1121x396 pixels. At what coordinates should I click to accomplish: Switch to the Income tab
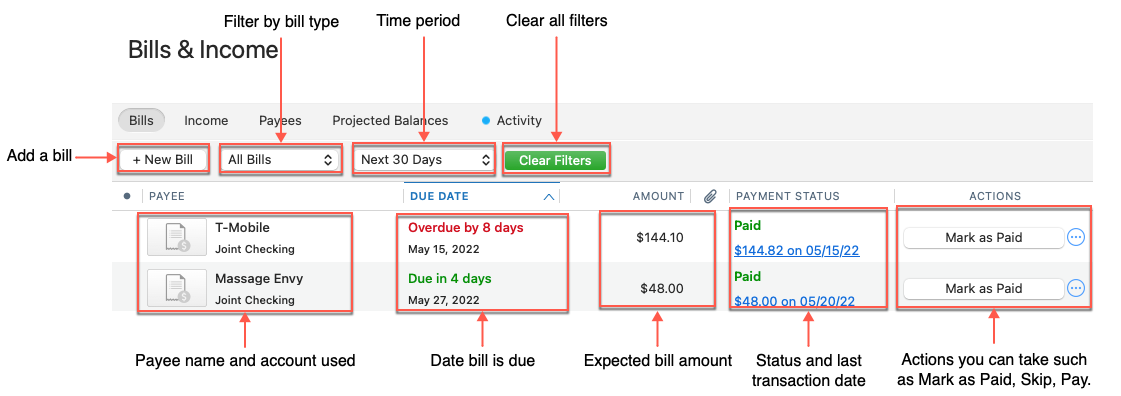point(206,121)
